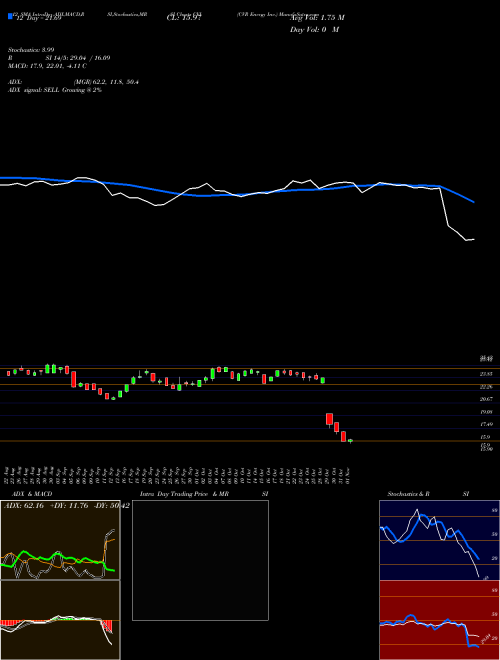This screenshot has width=500, height=660.
Task: Open the red RSI chart panel
Action: (x=439, y=620)
